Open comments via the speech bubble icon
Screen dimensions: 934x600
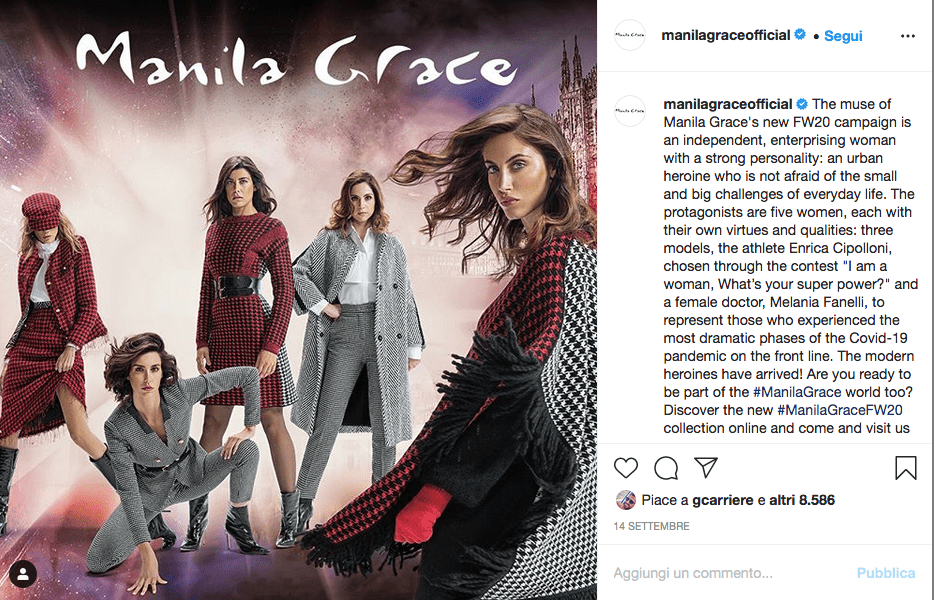(x=666, y=468)
